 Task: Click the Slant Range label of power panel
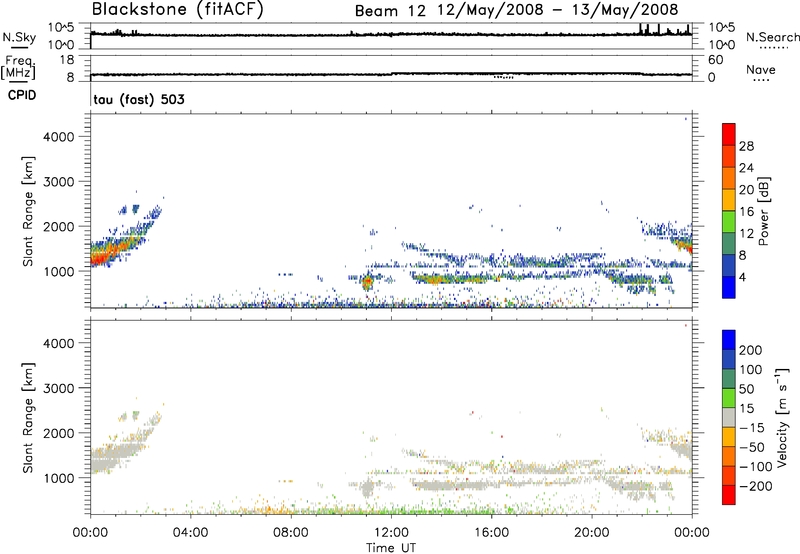tap(28, 211)
